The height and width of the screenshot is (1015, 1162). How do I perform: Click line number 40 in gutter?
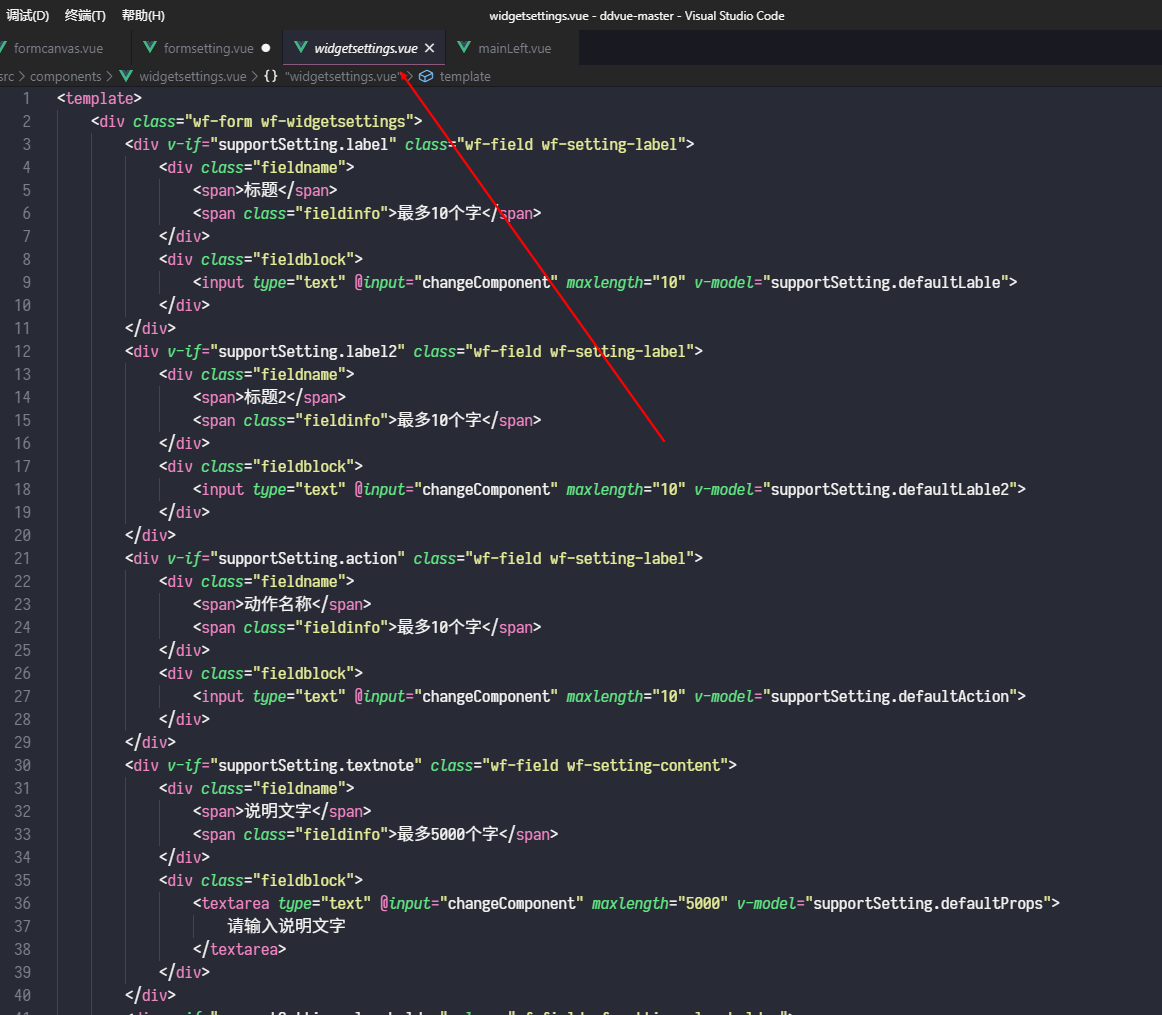point(23,996)
